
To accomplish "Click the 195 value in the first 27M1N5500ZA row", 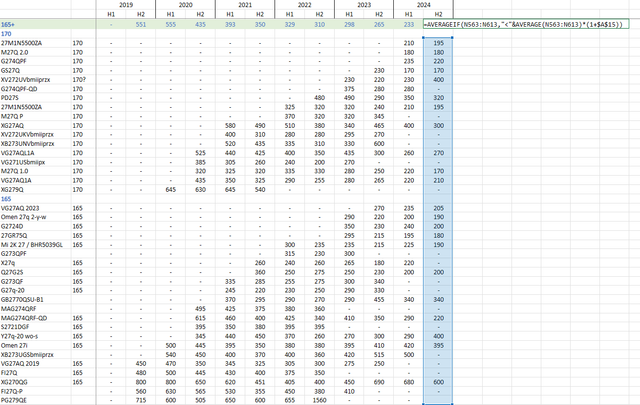I will pos(438,43).
